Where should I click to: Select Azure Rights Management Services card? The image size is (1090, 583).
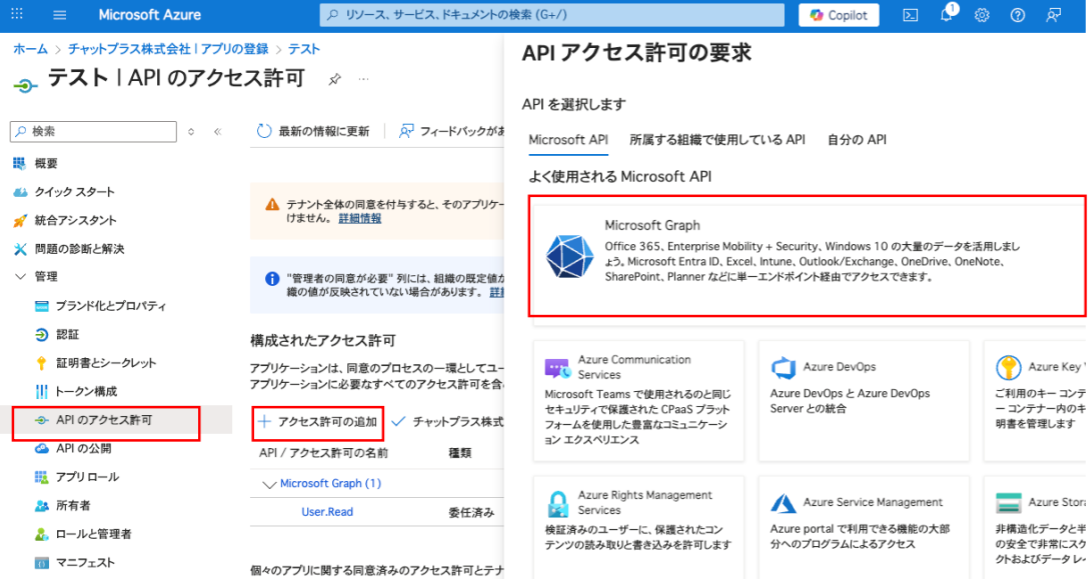tap(638, 527)
